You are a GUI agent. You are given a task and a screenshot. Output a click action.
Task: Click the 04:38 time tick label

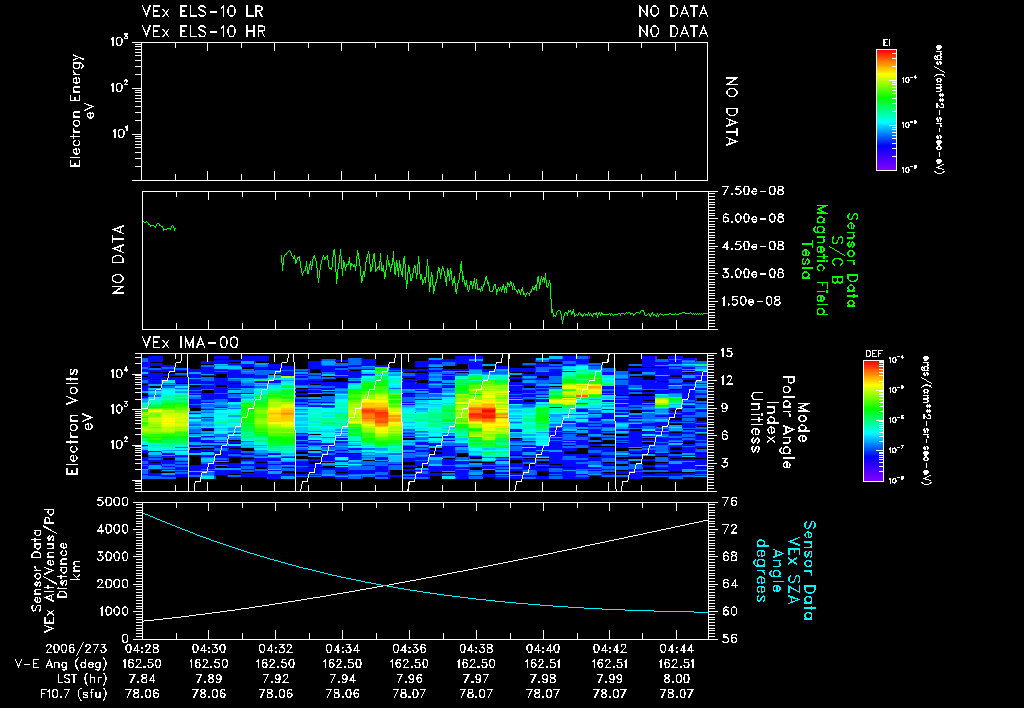(x=476, y=649)
